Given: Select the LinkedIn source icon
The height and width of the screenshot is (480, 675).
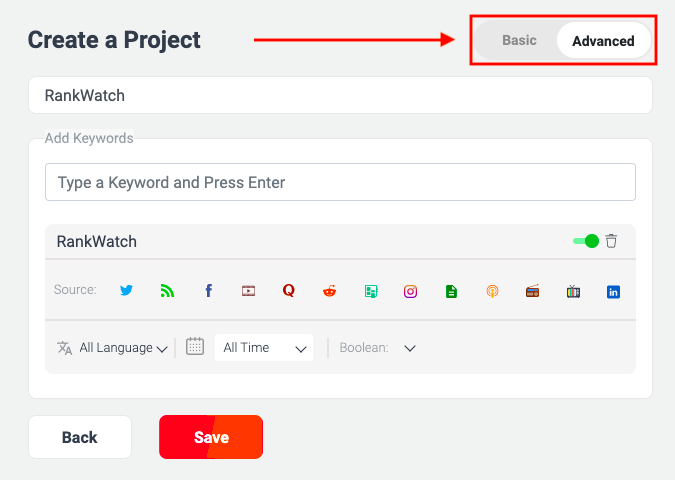Looking at the screenshot, I should point(613,292).
